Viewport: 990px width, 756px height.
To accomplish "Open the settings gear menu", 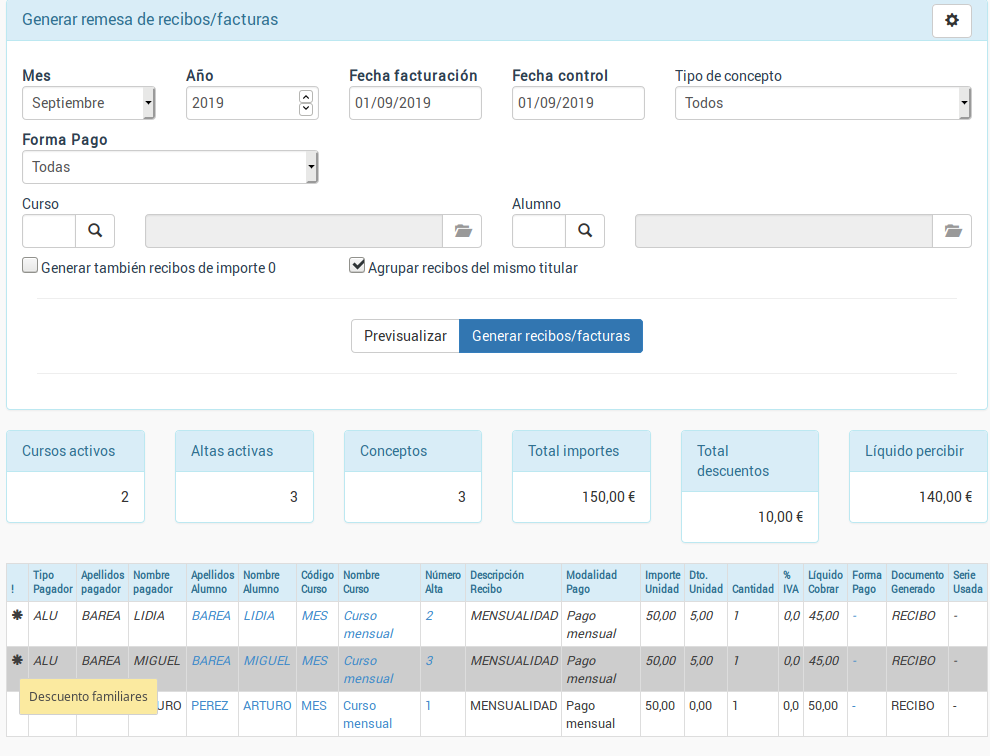I will point(951,20).
